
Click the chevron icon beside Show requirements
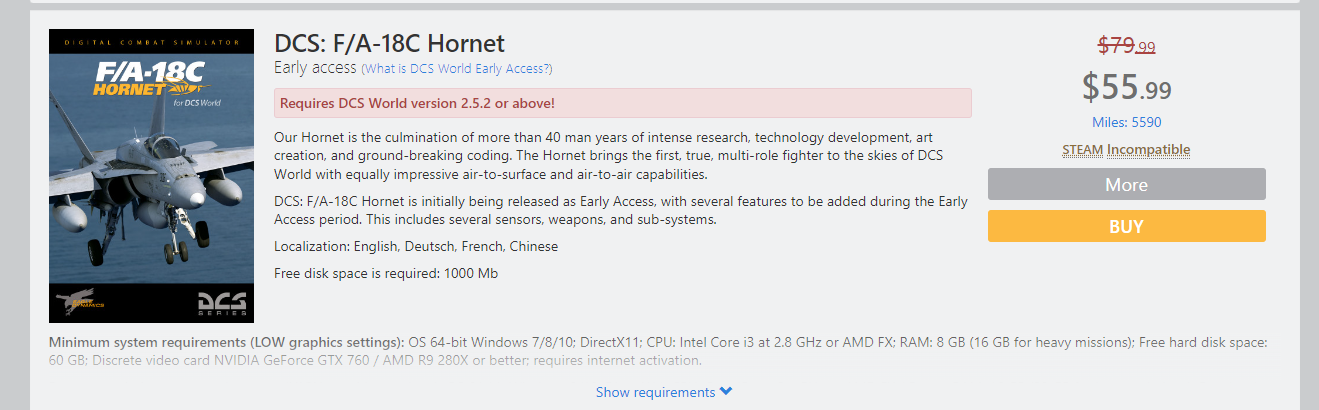[x=726, y=392]
